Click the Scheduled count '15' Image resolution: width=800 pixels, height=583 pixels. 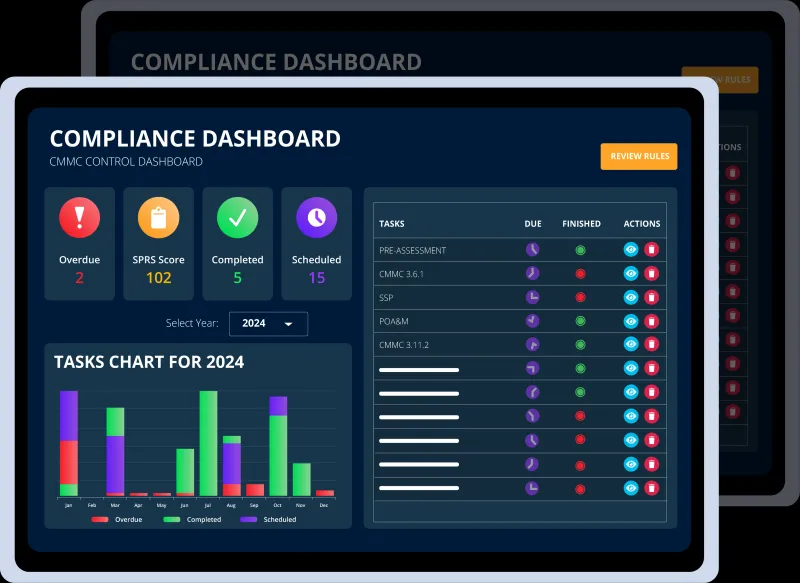coord(316,278)
